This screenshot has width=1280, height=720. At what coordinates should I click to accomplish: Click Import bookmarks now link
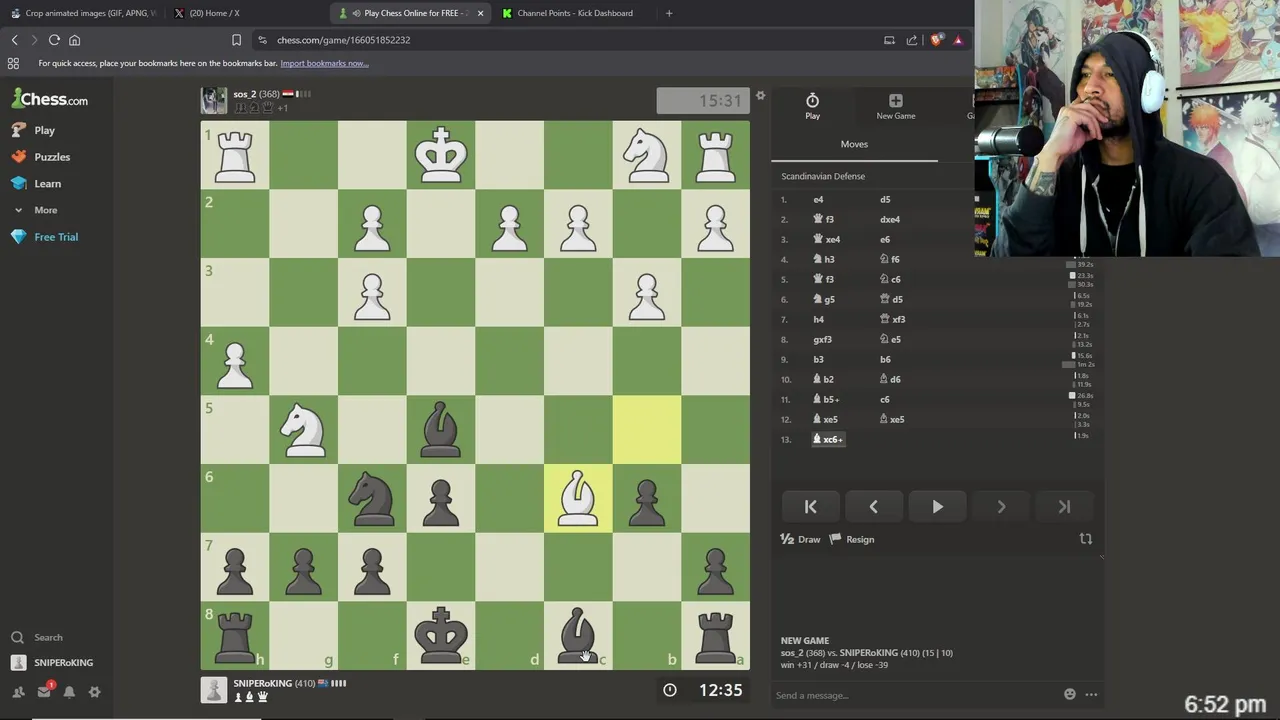324,63
